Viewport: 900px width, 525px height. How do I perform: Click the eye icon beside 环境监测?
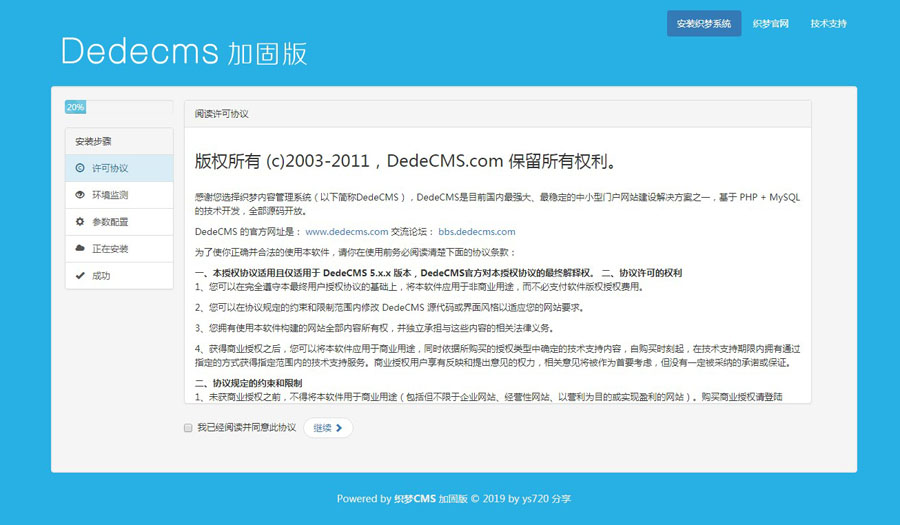80,195
